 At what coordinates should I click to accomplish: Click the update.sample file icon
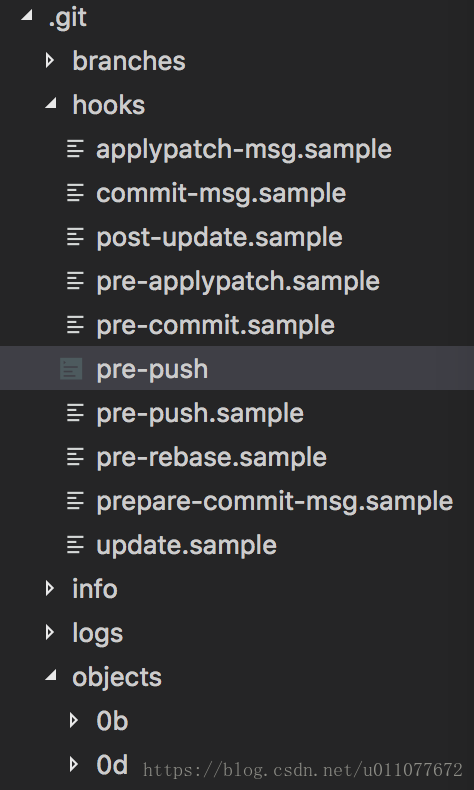click(76, 545)
